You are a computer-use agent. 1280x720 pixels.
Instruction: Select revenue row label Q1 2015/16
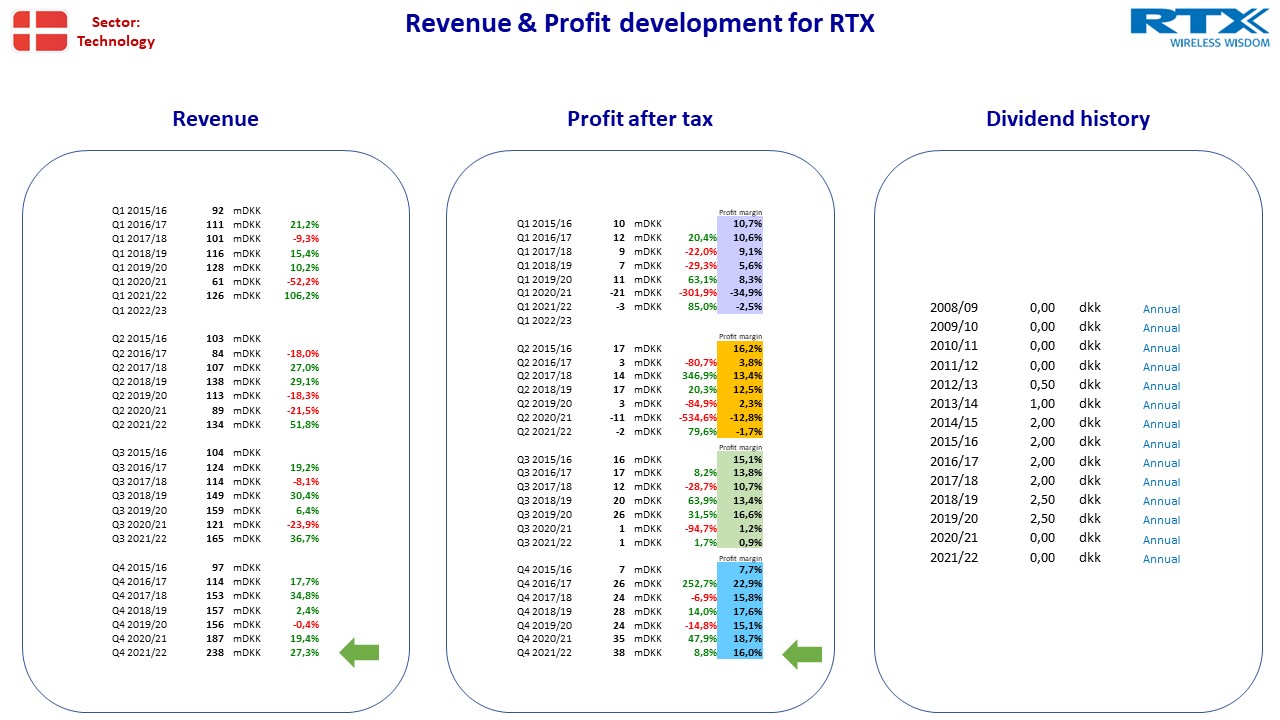coord(140,211)
